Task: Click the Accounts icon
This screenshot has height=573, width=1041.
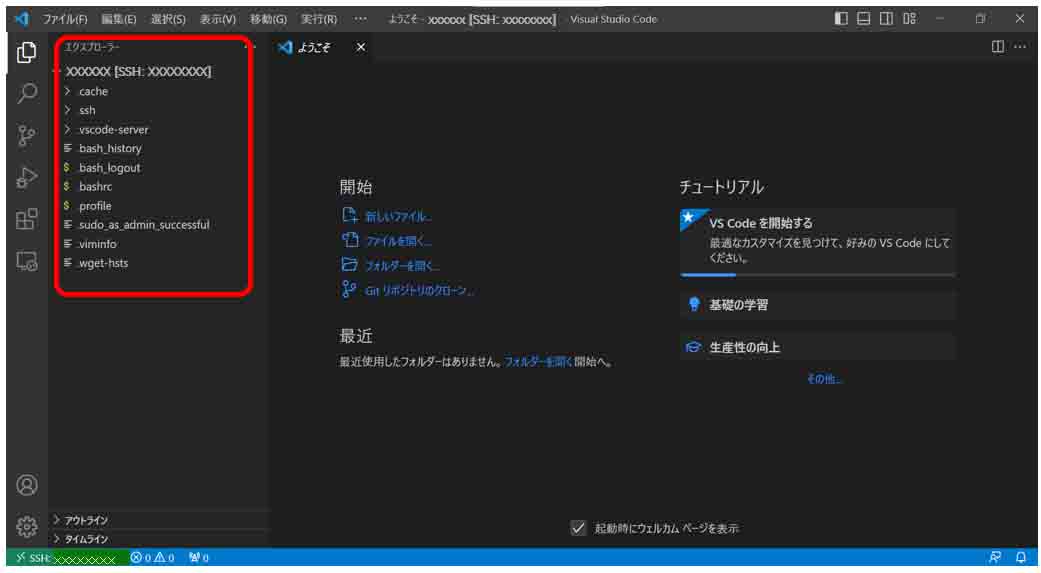Action: click(27, 485)
